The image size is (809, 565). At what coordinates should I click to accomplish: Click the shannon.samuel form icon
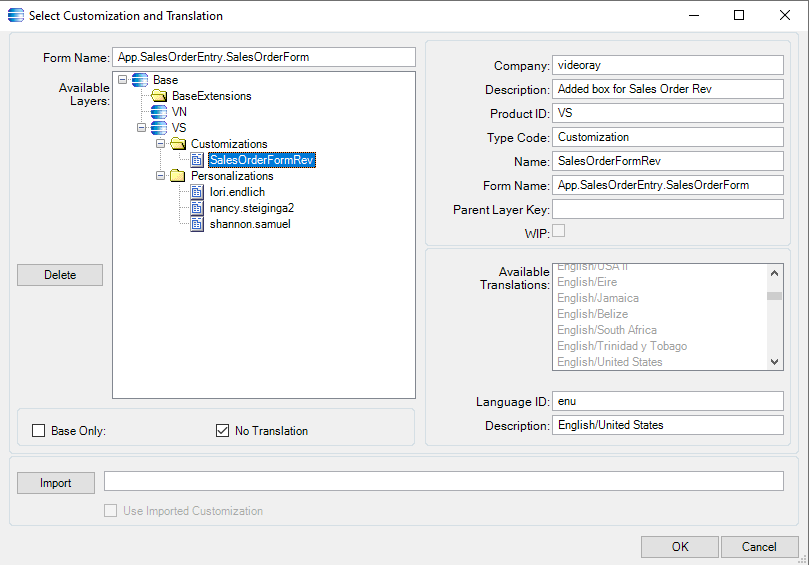(197, 224)
